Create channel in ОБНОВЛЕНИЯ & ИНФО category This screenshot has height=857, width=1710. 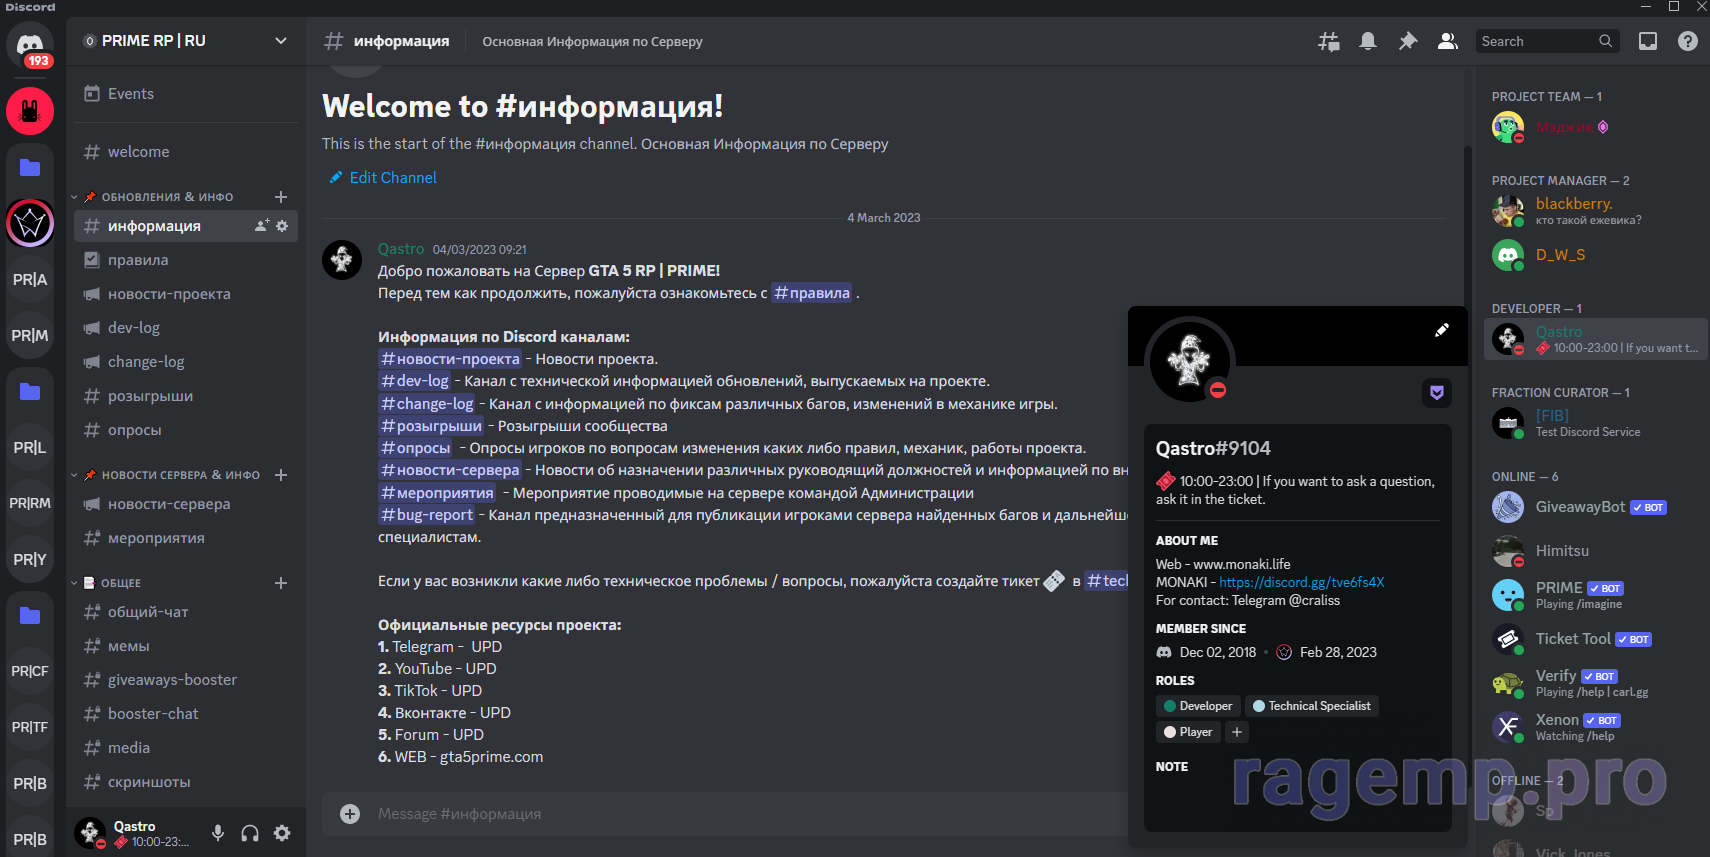tap(281, 197)
